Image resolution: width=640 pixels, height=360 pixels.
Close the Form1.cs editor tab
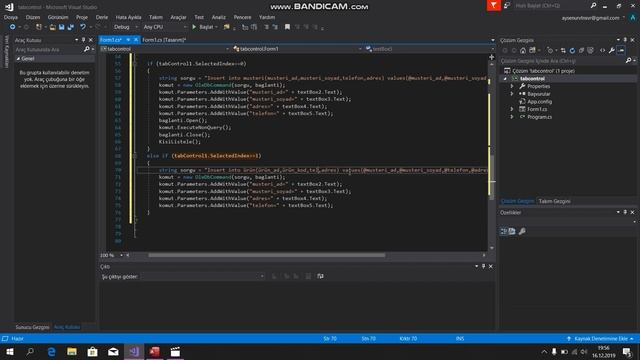coord(136,40)
